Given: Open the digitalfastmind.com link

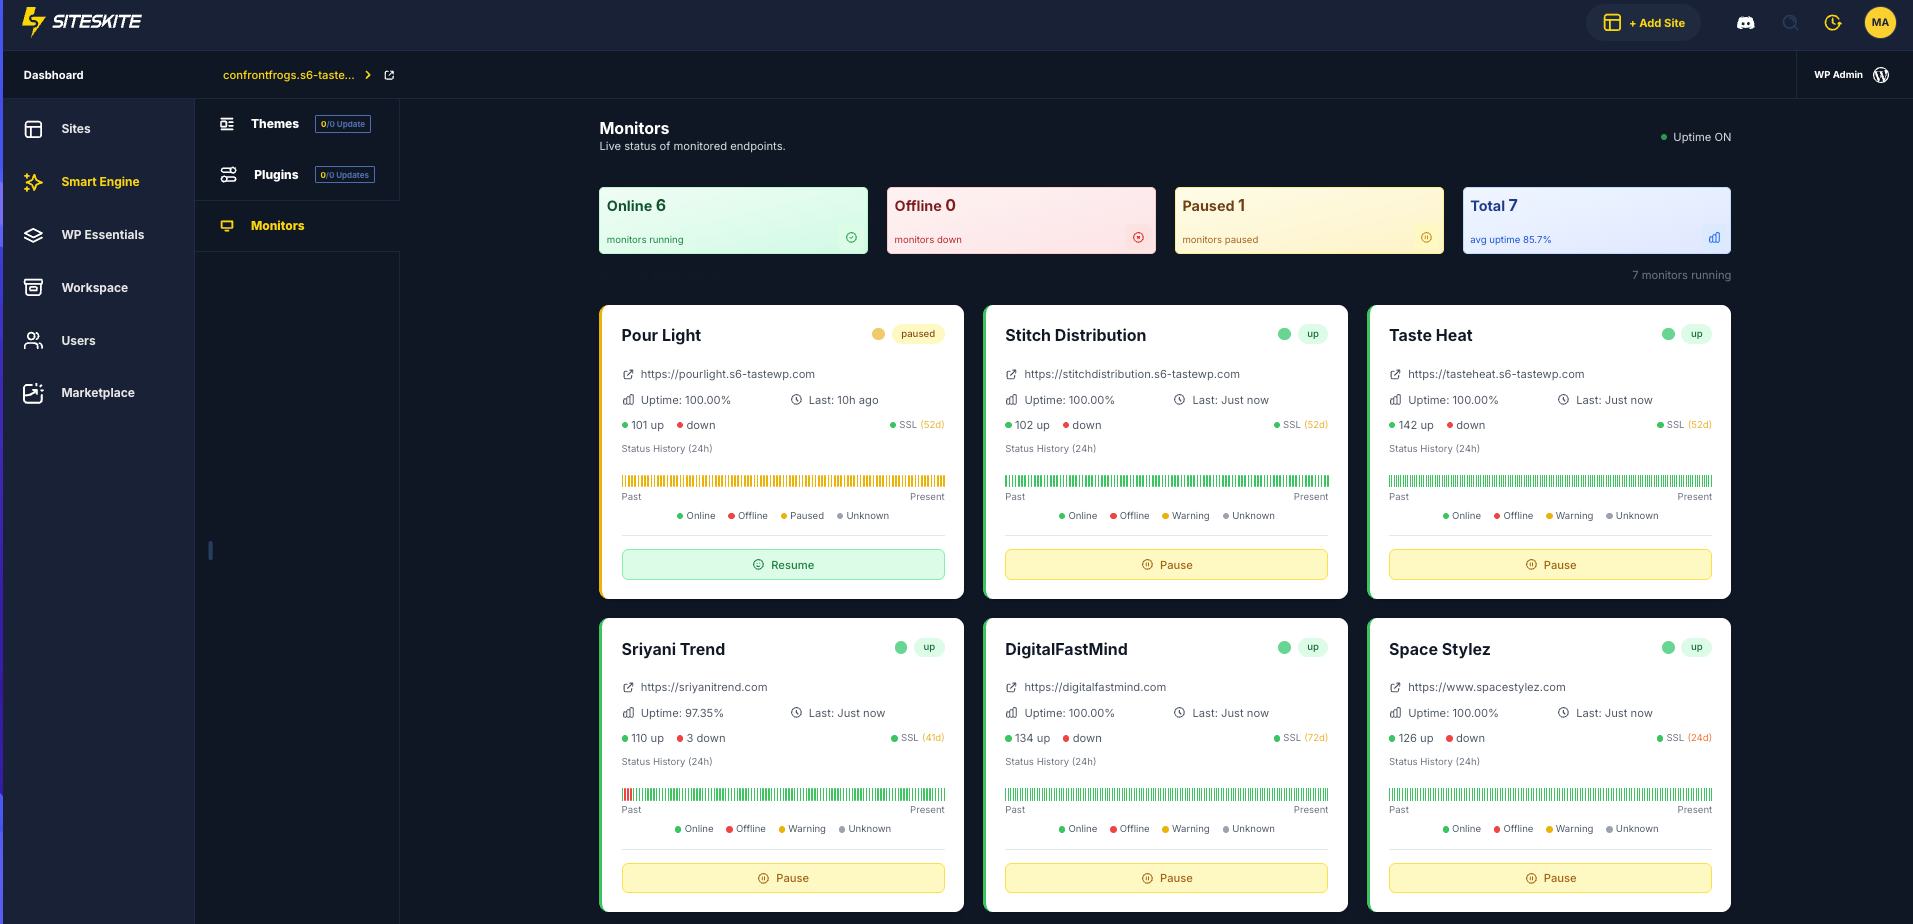Looking at the screenshot, I should [x=1095, y=687].
